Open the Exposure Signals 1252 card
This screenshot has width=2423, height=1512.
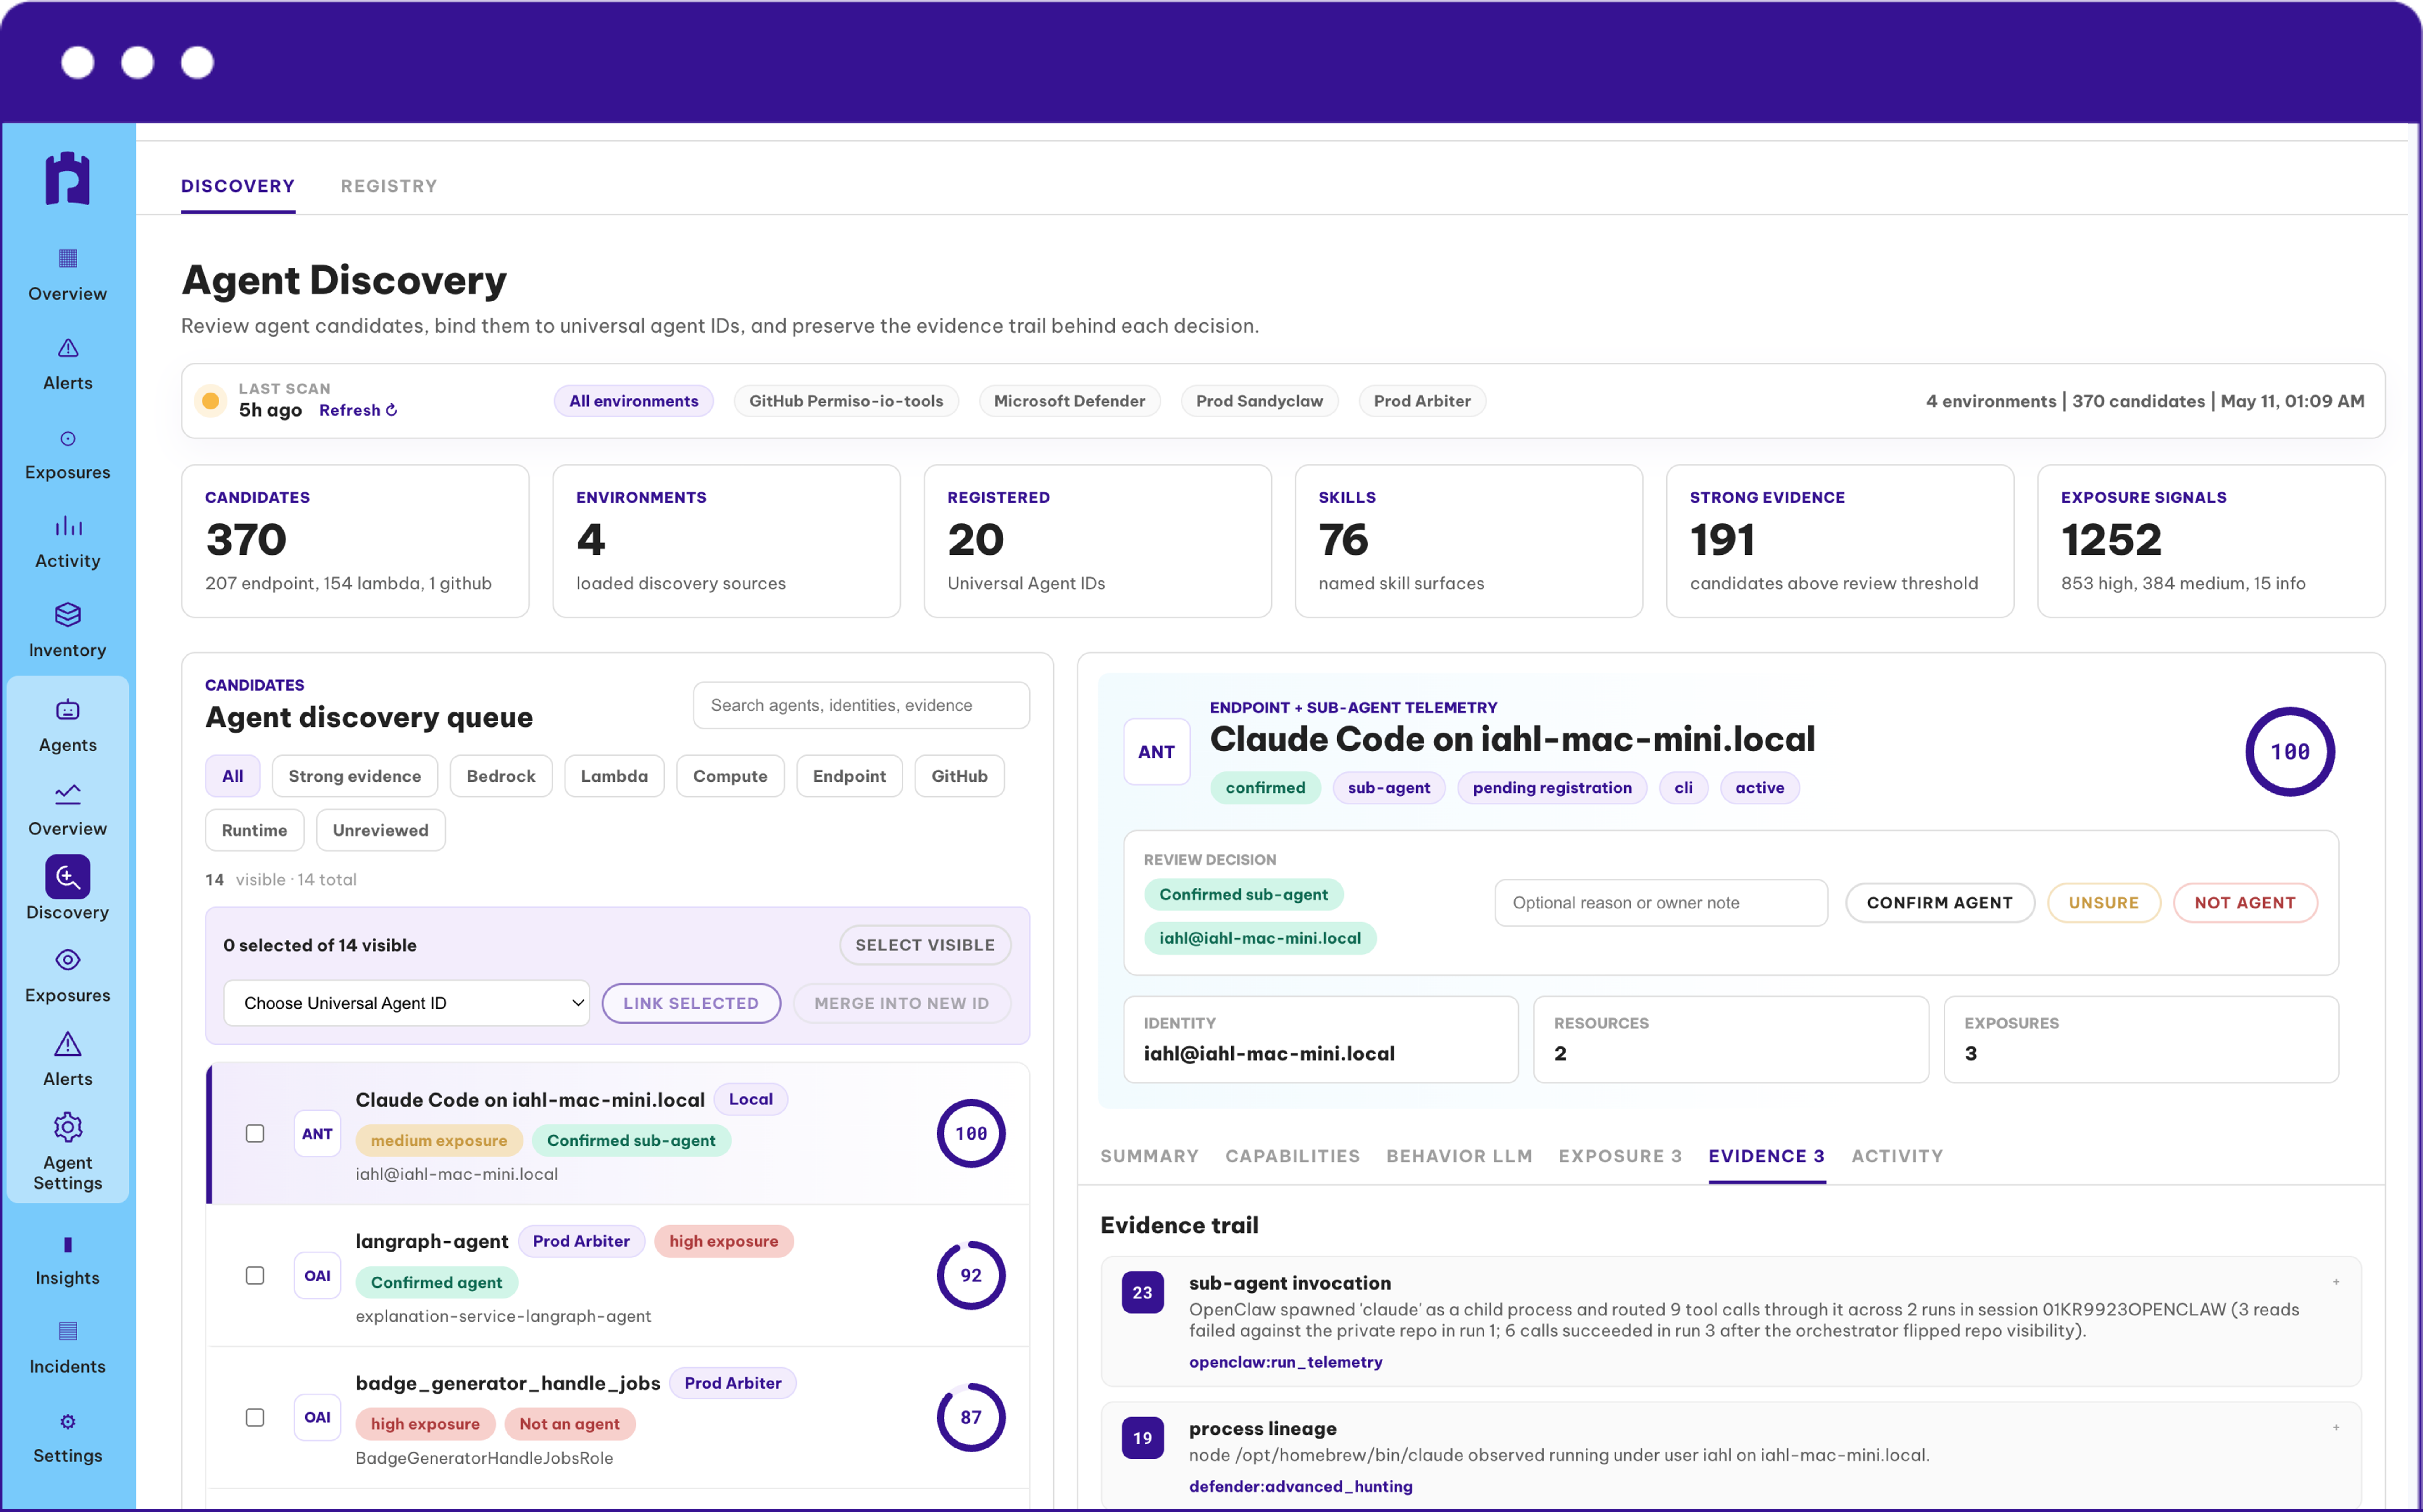click(2211, 541)
